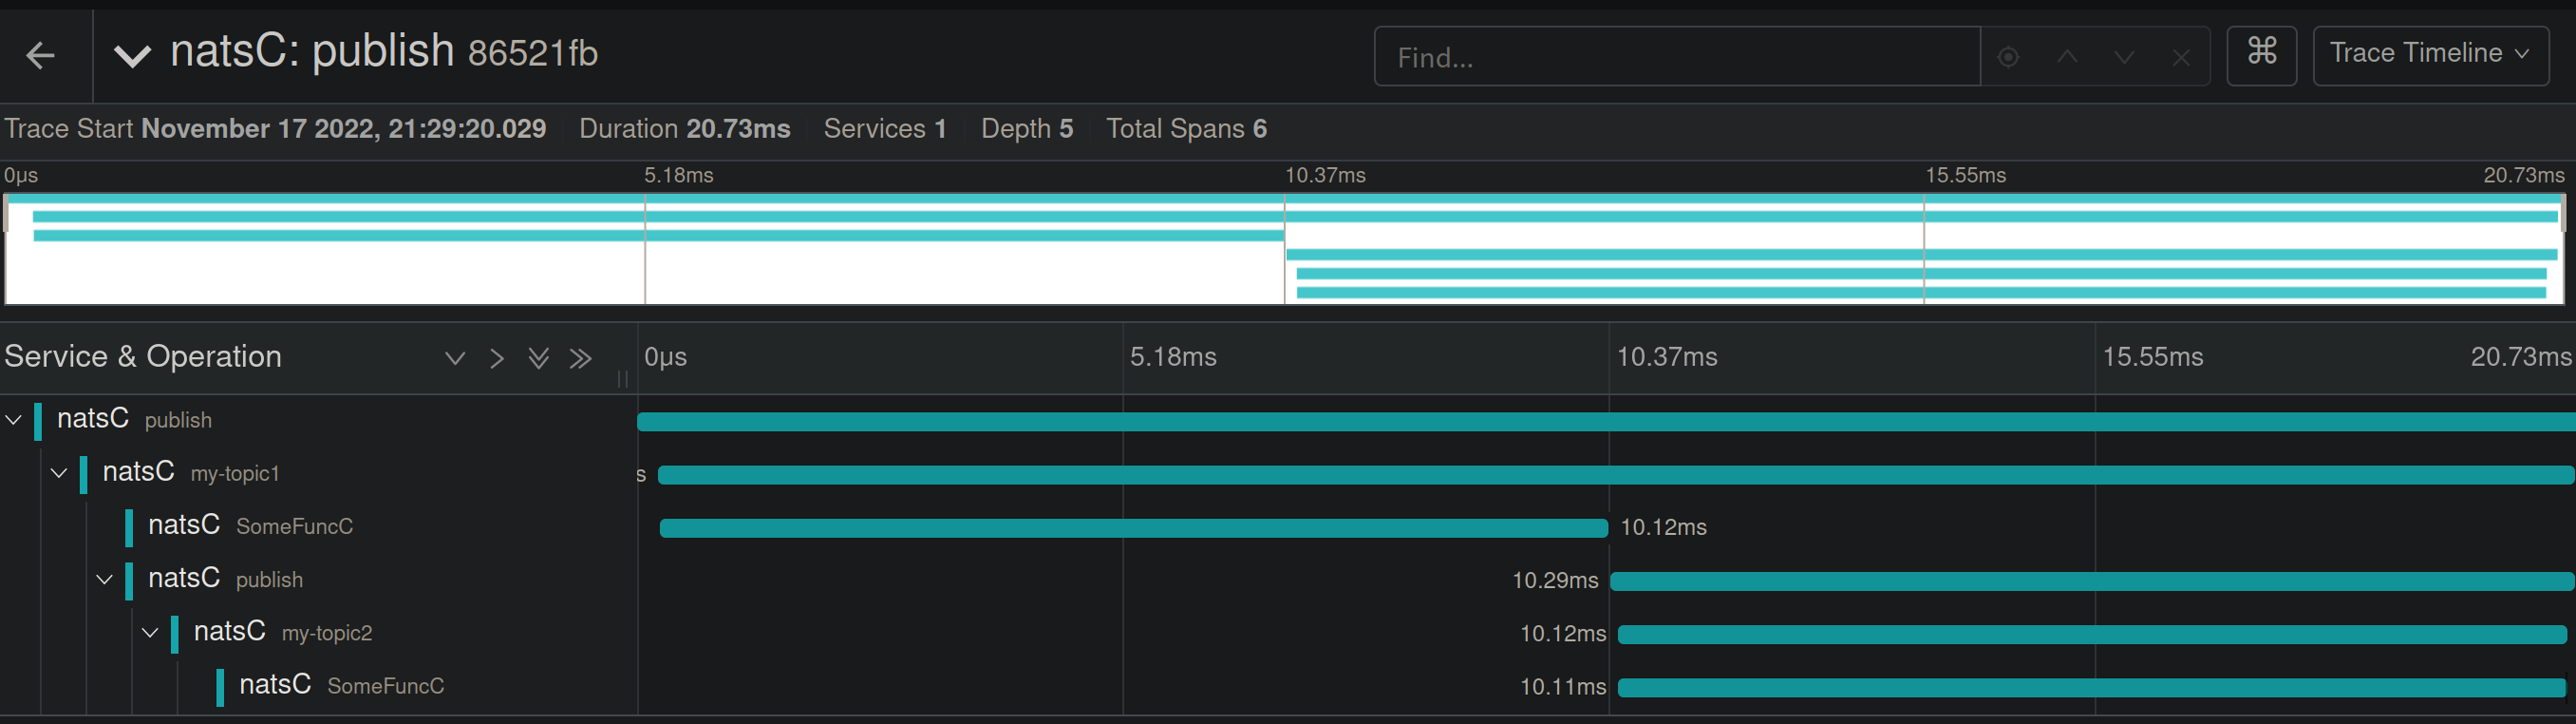The width and height of the screenshot is (2576, 724).
Task: Collapse trace header chevron beside natsC: publish
Action: (x=132, y=55)
